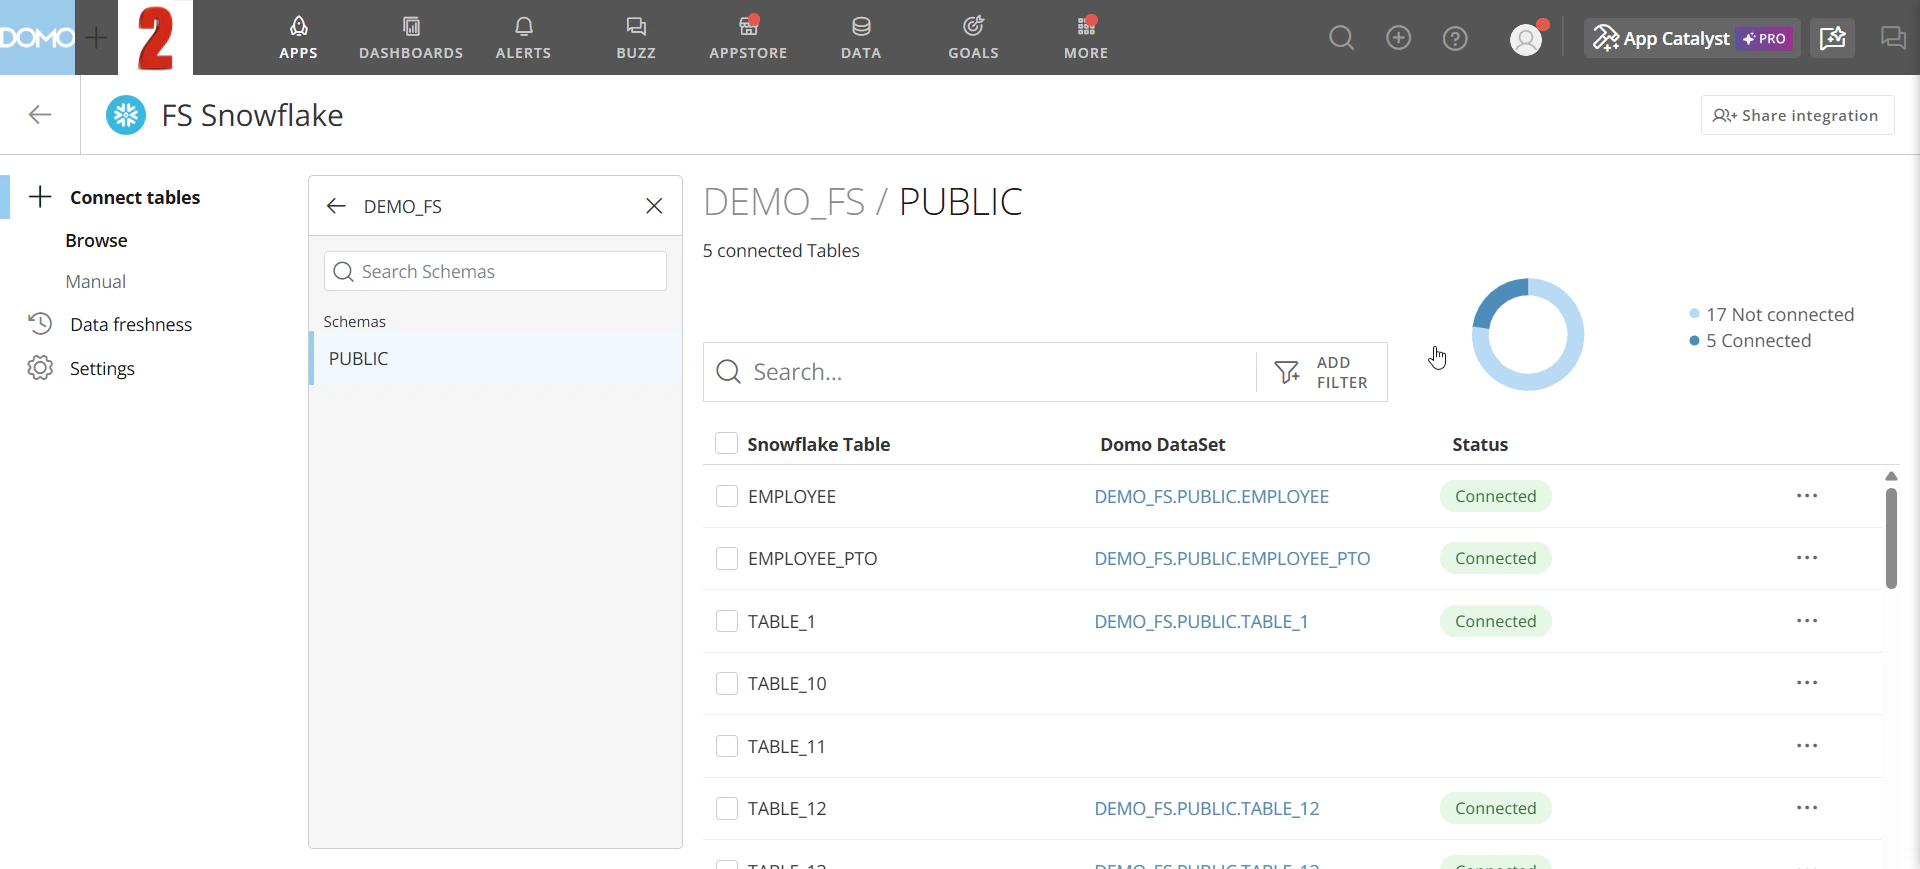1920x869 pixels.
Task: Open the DEMO_FS.PUBLIC.EMPLOYEE_PTO dataset link
Action: [x=1232, y=559]
